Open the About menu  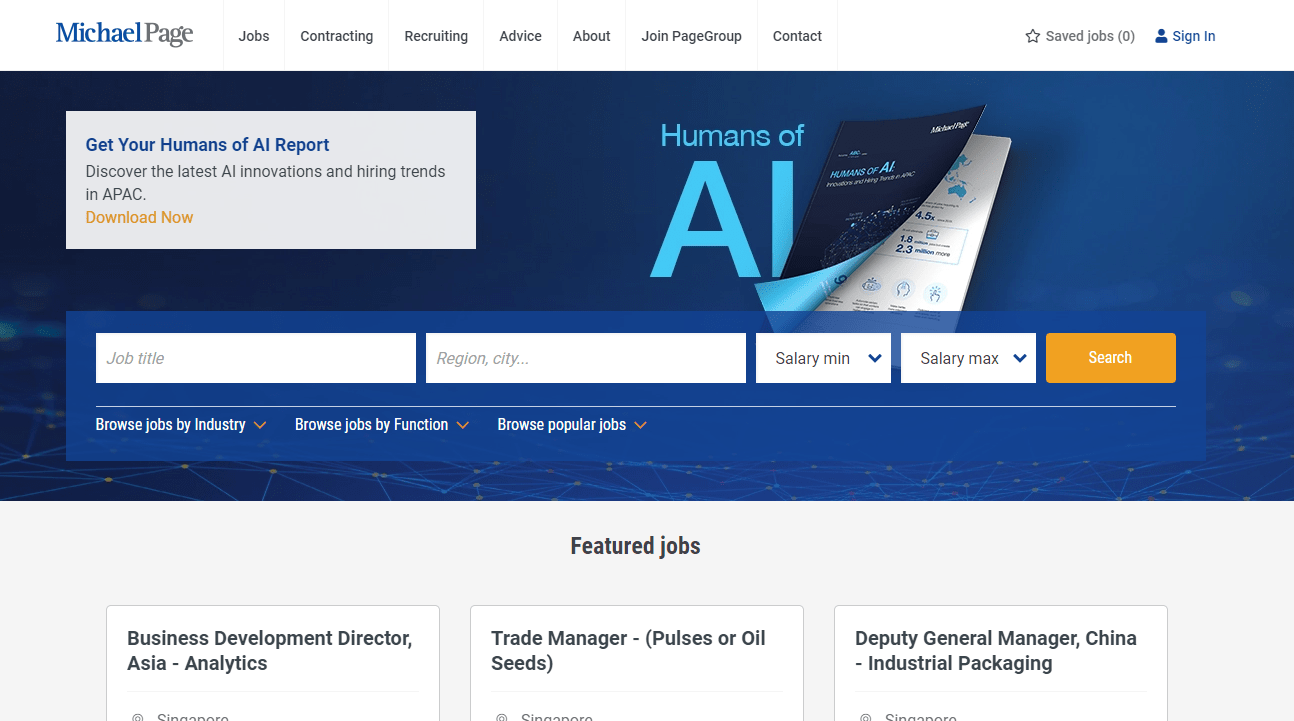[592, 36]
